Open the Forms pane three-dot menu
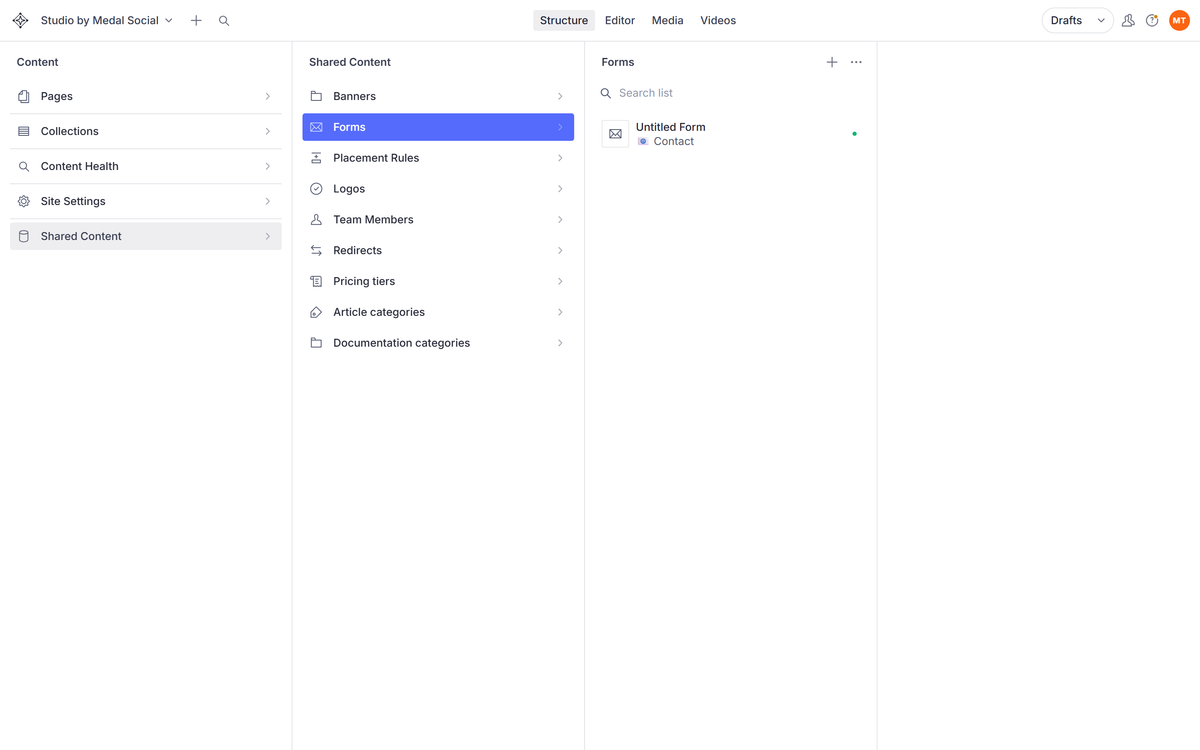The height and width of the screenshot is (750, 1200). 856,62
